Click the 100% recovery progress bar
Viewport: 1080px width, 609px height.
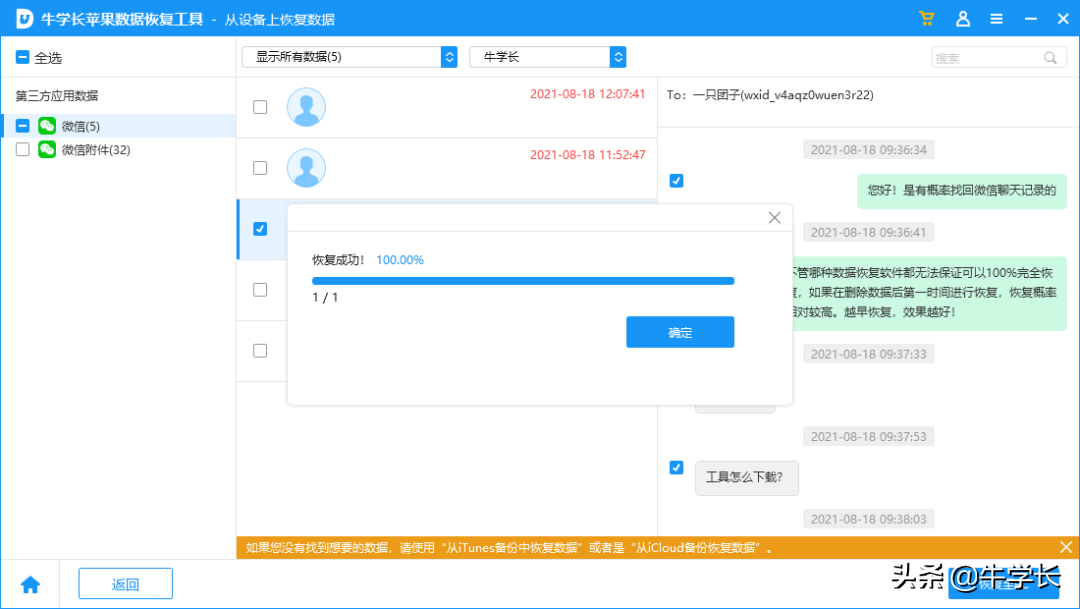coord(523,280)
